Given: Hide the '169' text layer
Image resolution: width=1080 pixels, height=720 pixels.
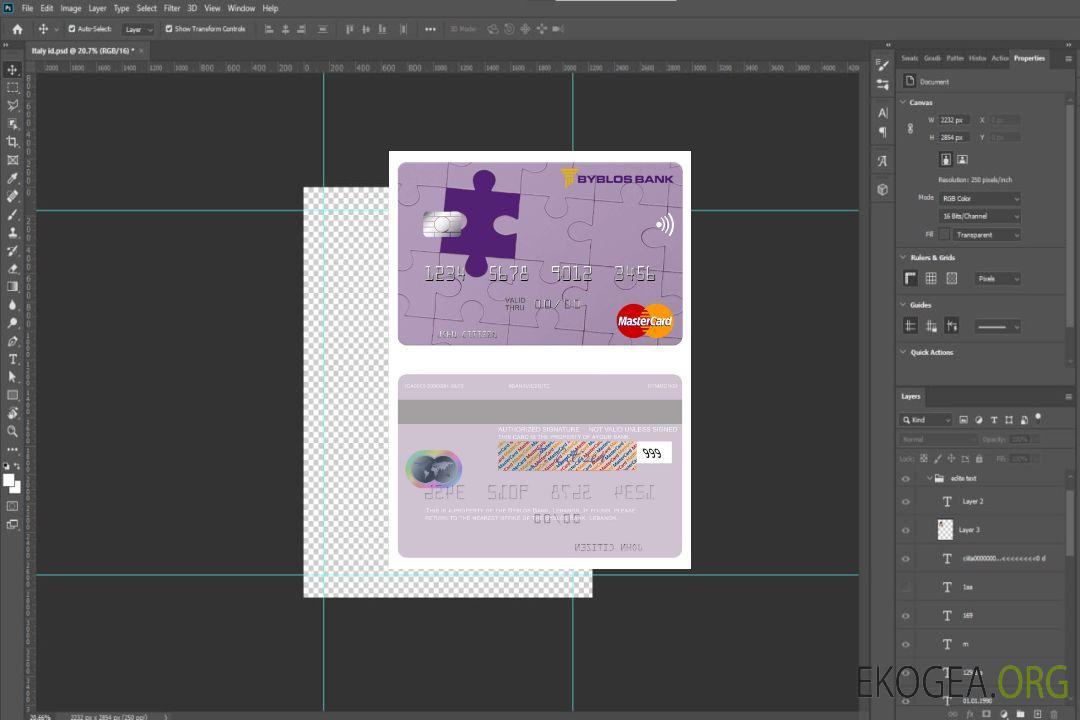Looking at the screenshot, I should click(906, 617).
